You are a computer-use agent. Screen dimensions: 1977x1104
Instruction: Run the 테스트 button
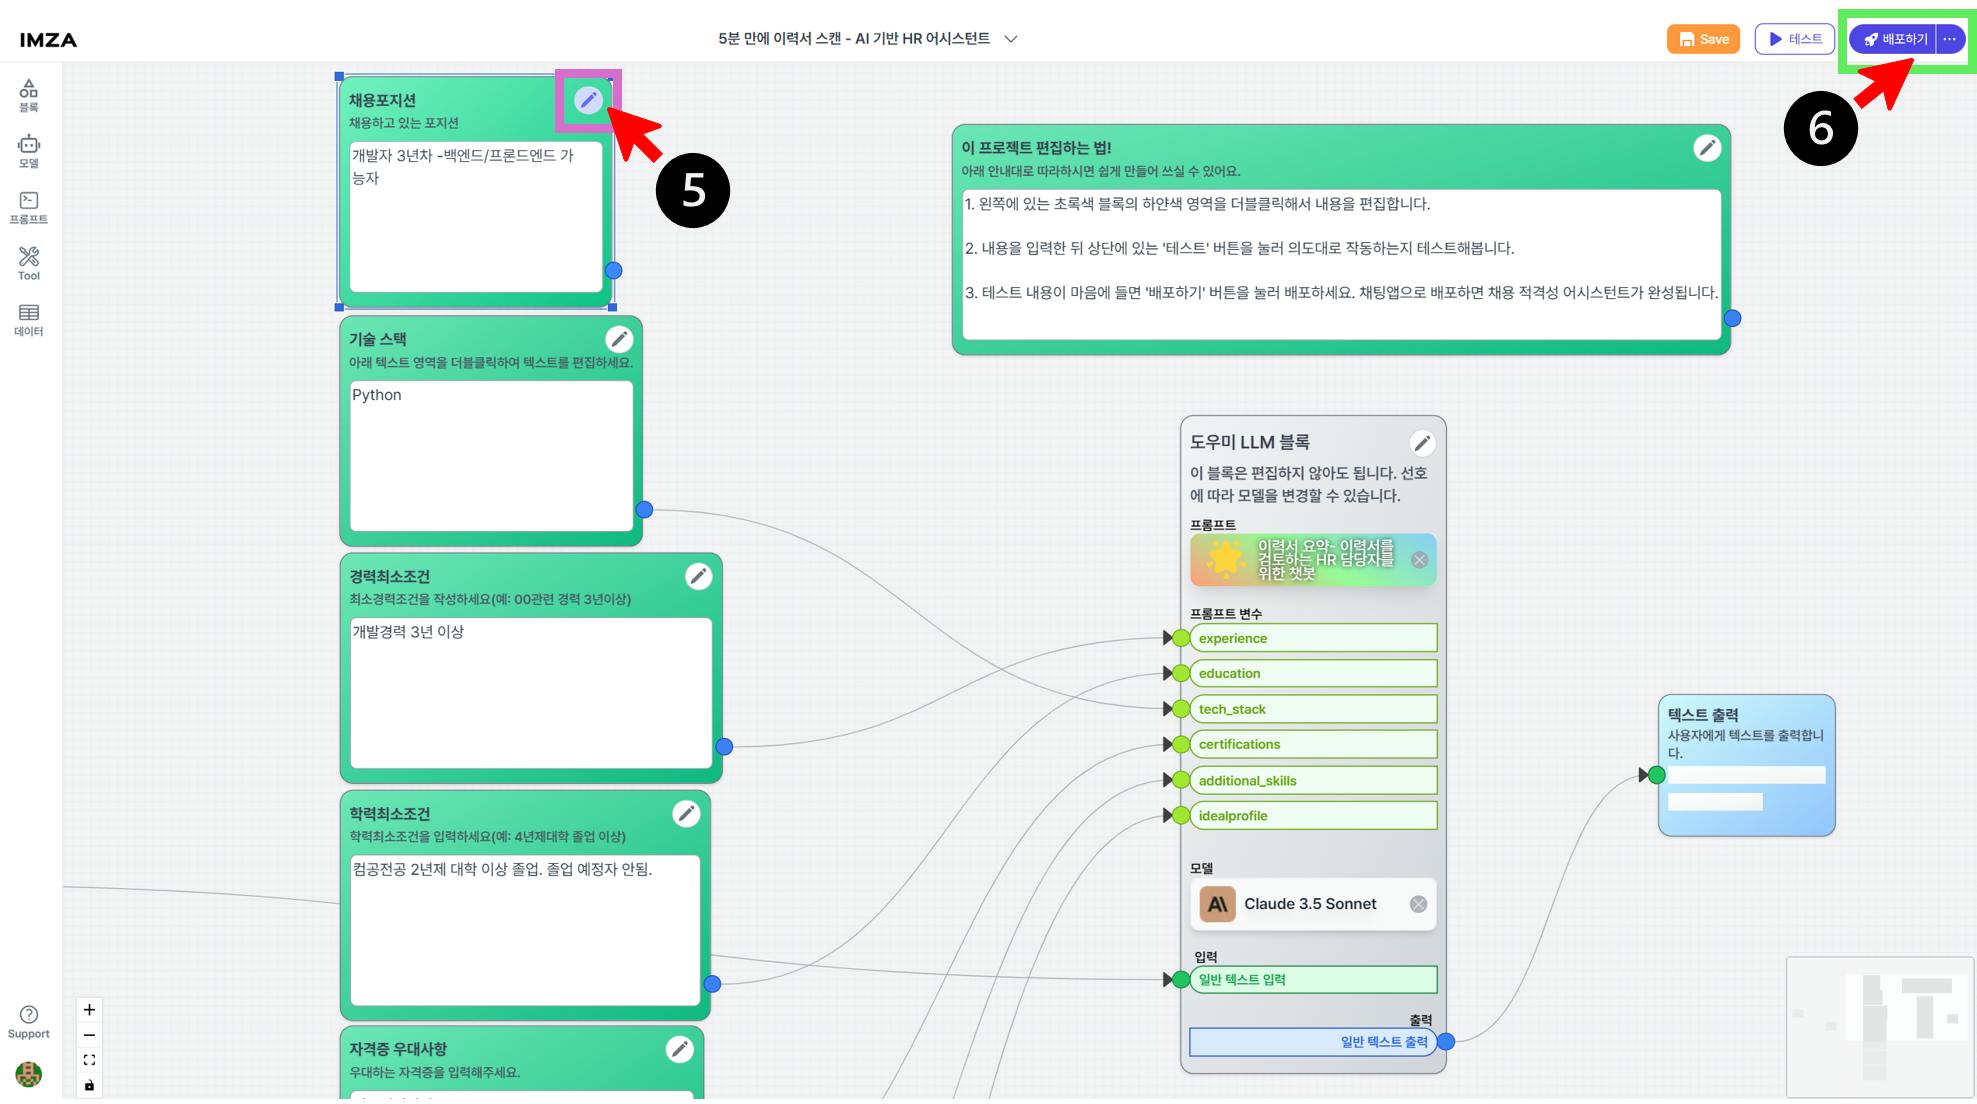coord(1794,39)
